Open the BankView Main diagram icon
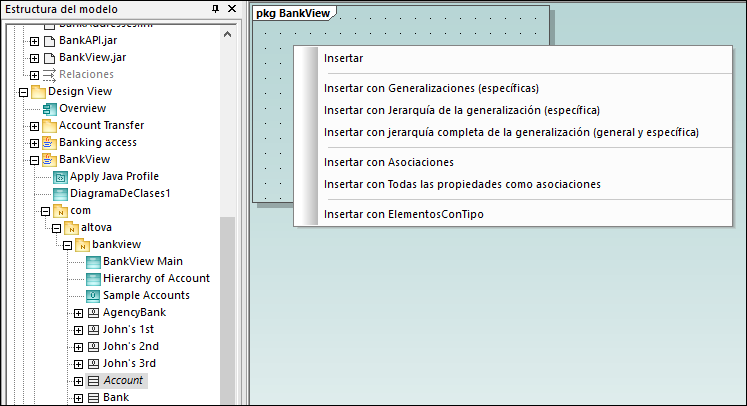 pos(93,261)
